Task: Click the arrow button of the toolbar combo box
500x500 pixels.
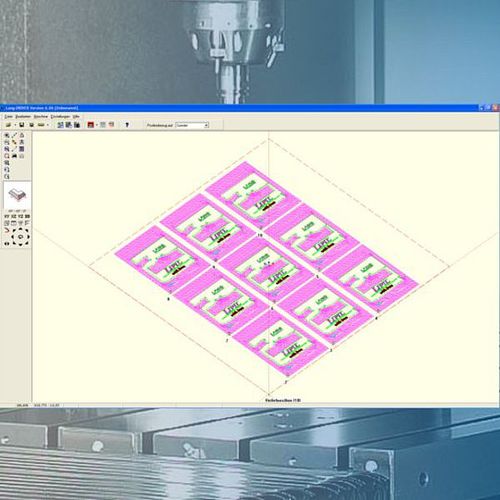Action: tap(206, 125)
